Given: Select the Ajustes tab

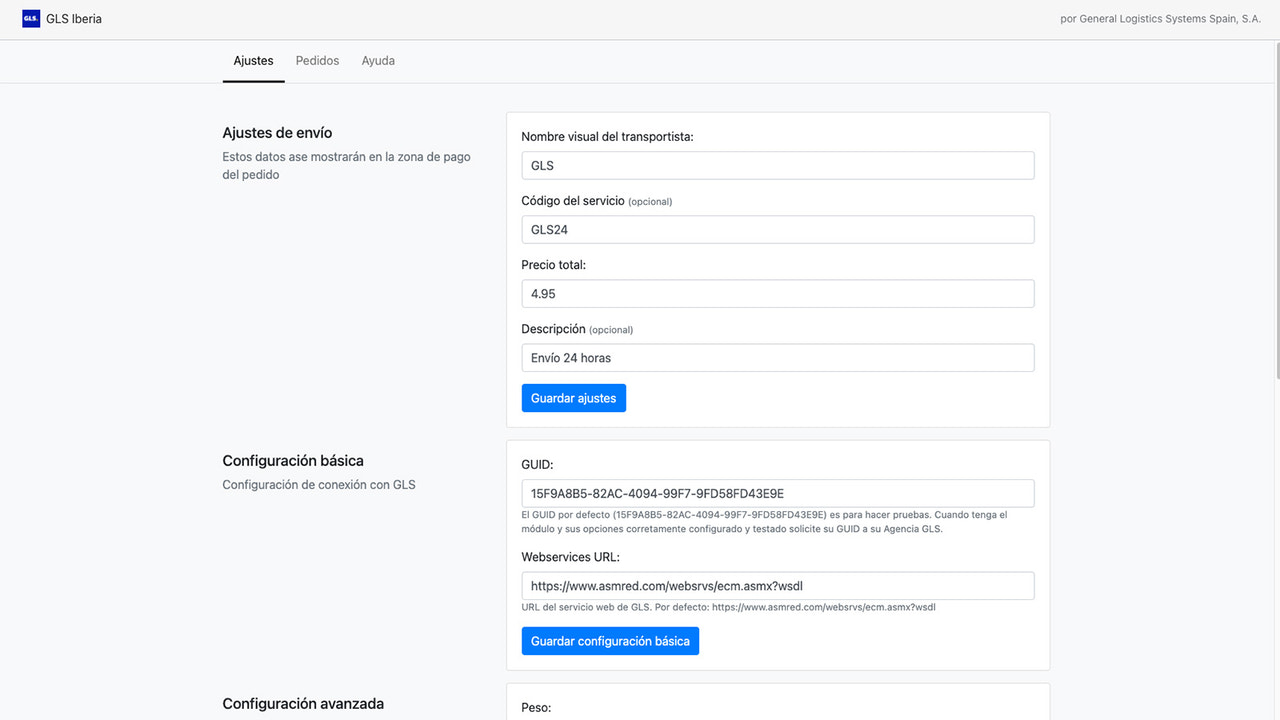Looking at the screenshot, I should (253, 60).
